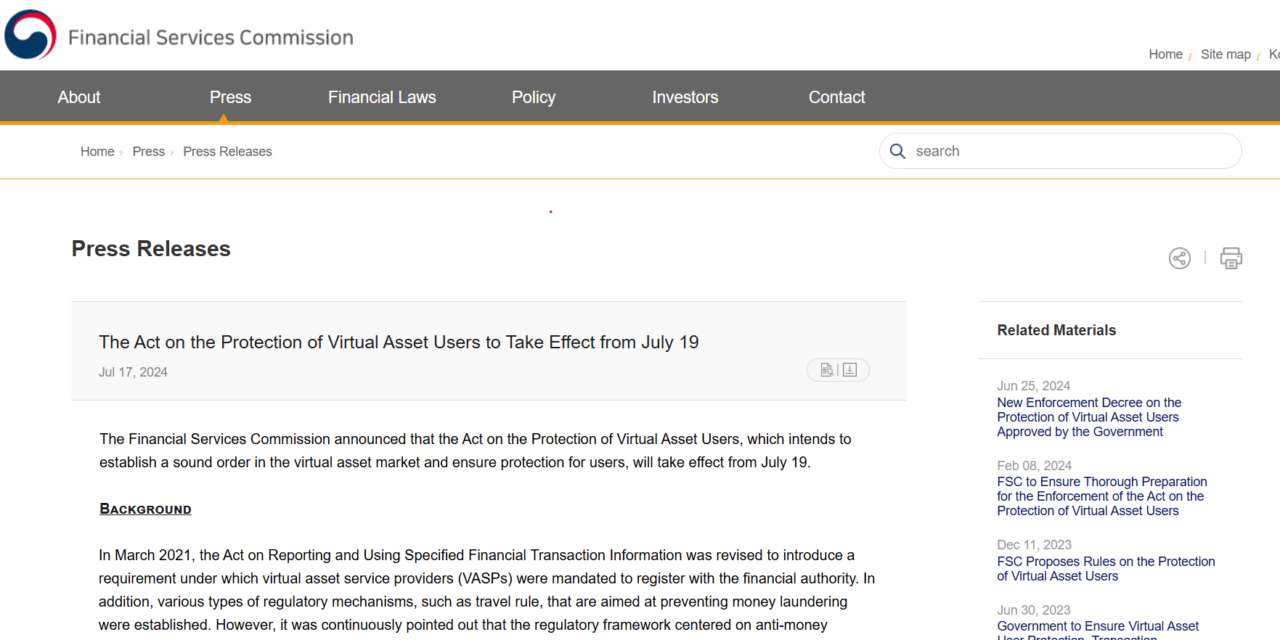Screen dimensions: 1280x640
Task: Click the Background section heading
Action: [145, 509]
